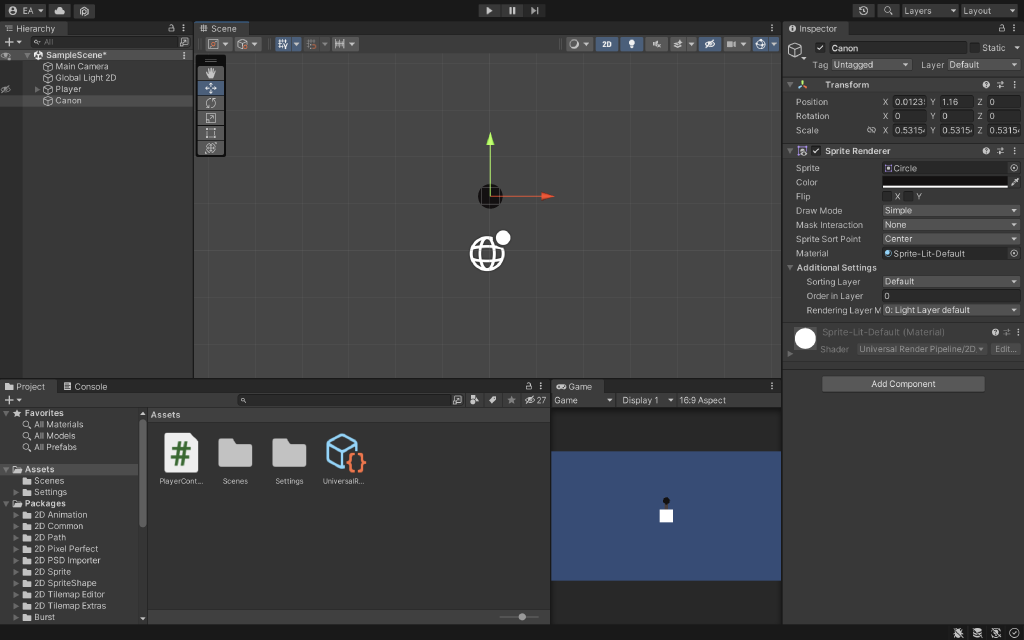The image size is (1024, 640).
Task: Select the View (hand) tool
Action: pos(211,72)
